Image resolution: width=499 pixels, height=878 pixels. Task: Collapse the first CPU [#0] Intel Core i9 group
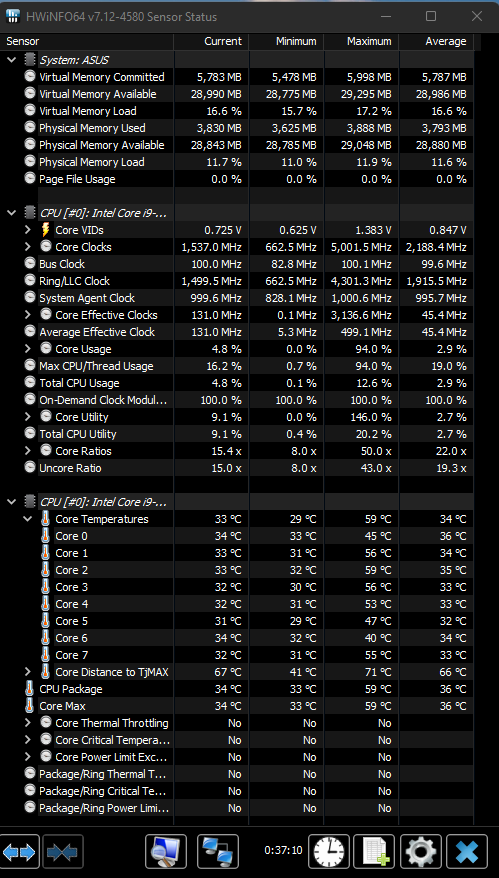coord(12,213)
